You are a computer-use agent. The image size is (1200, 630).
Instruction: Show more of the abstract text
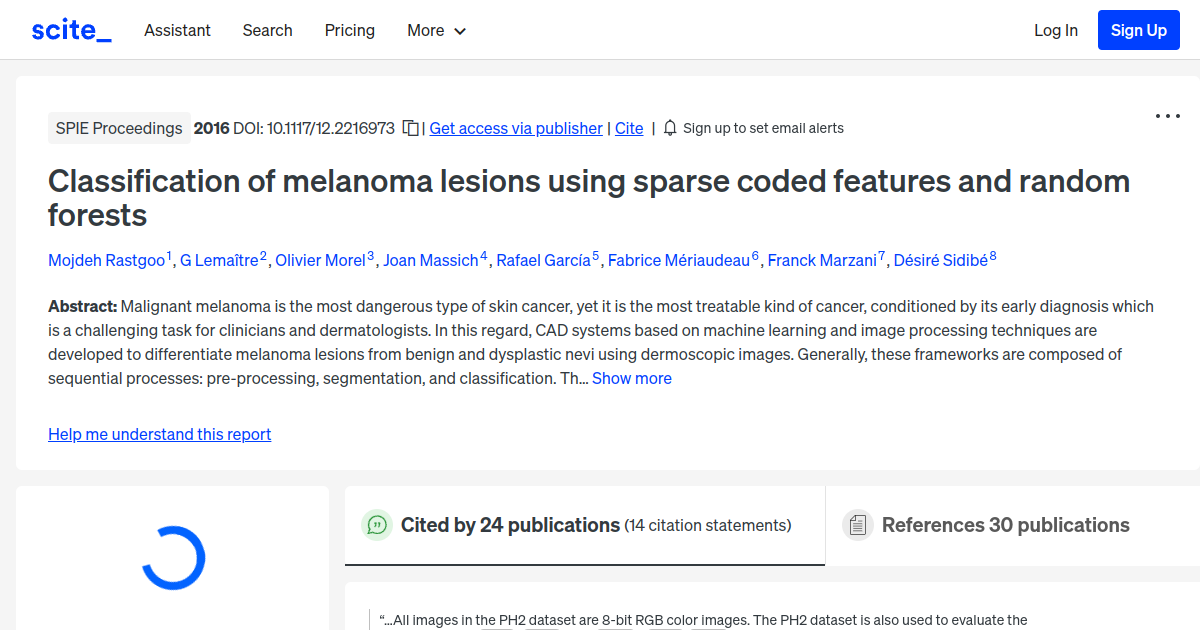(x=631, y=378)
